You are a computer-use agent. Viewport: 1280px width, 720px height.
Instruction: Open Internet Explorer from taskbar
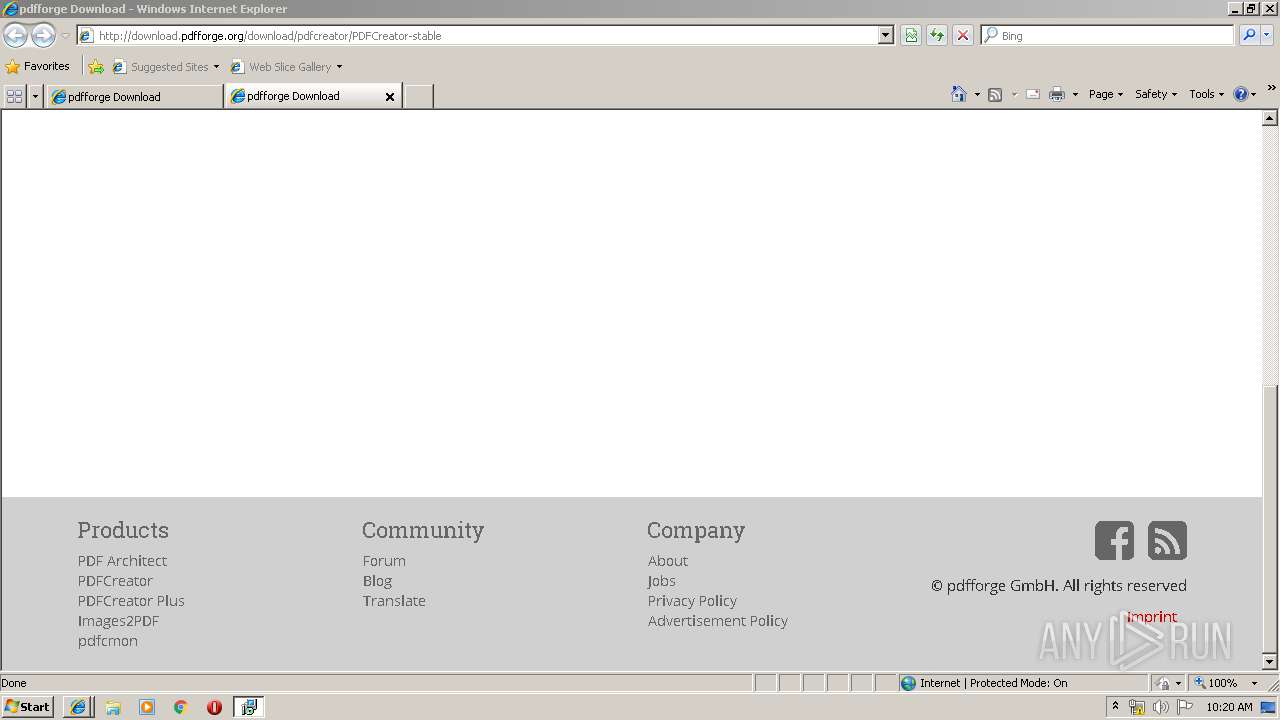click(78, 707)
